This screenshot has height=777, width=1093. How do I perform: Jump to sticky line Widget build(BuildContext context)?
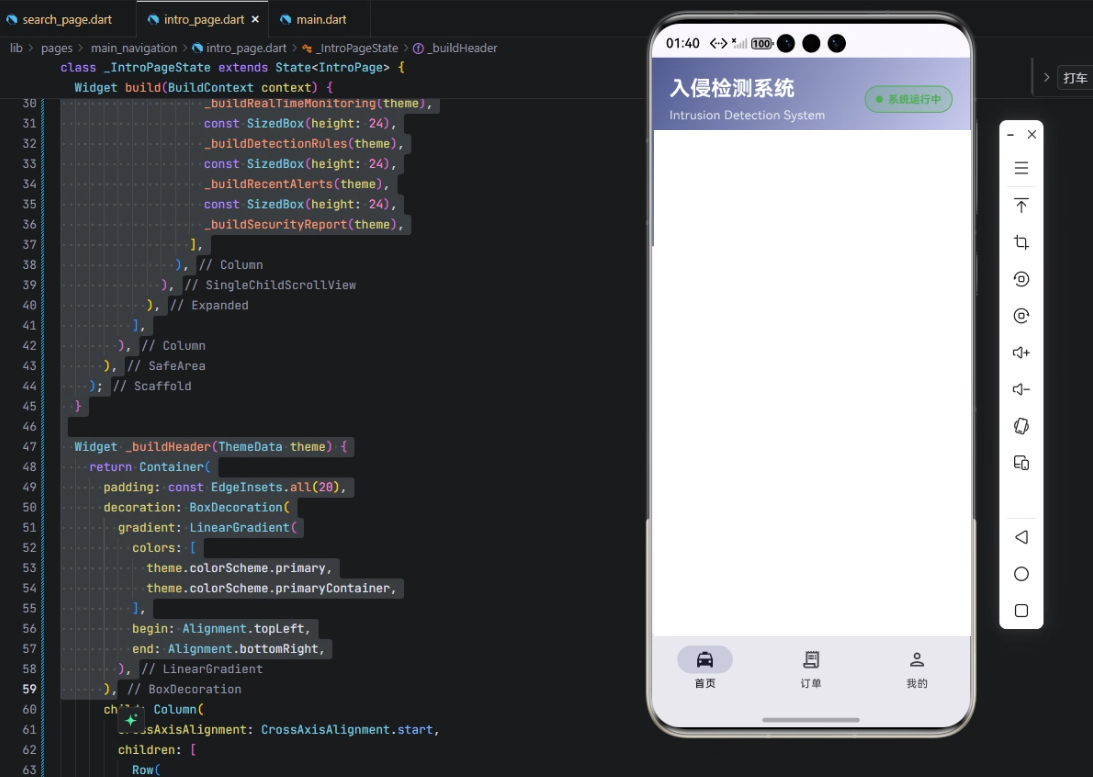point(204,88)
